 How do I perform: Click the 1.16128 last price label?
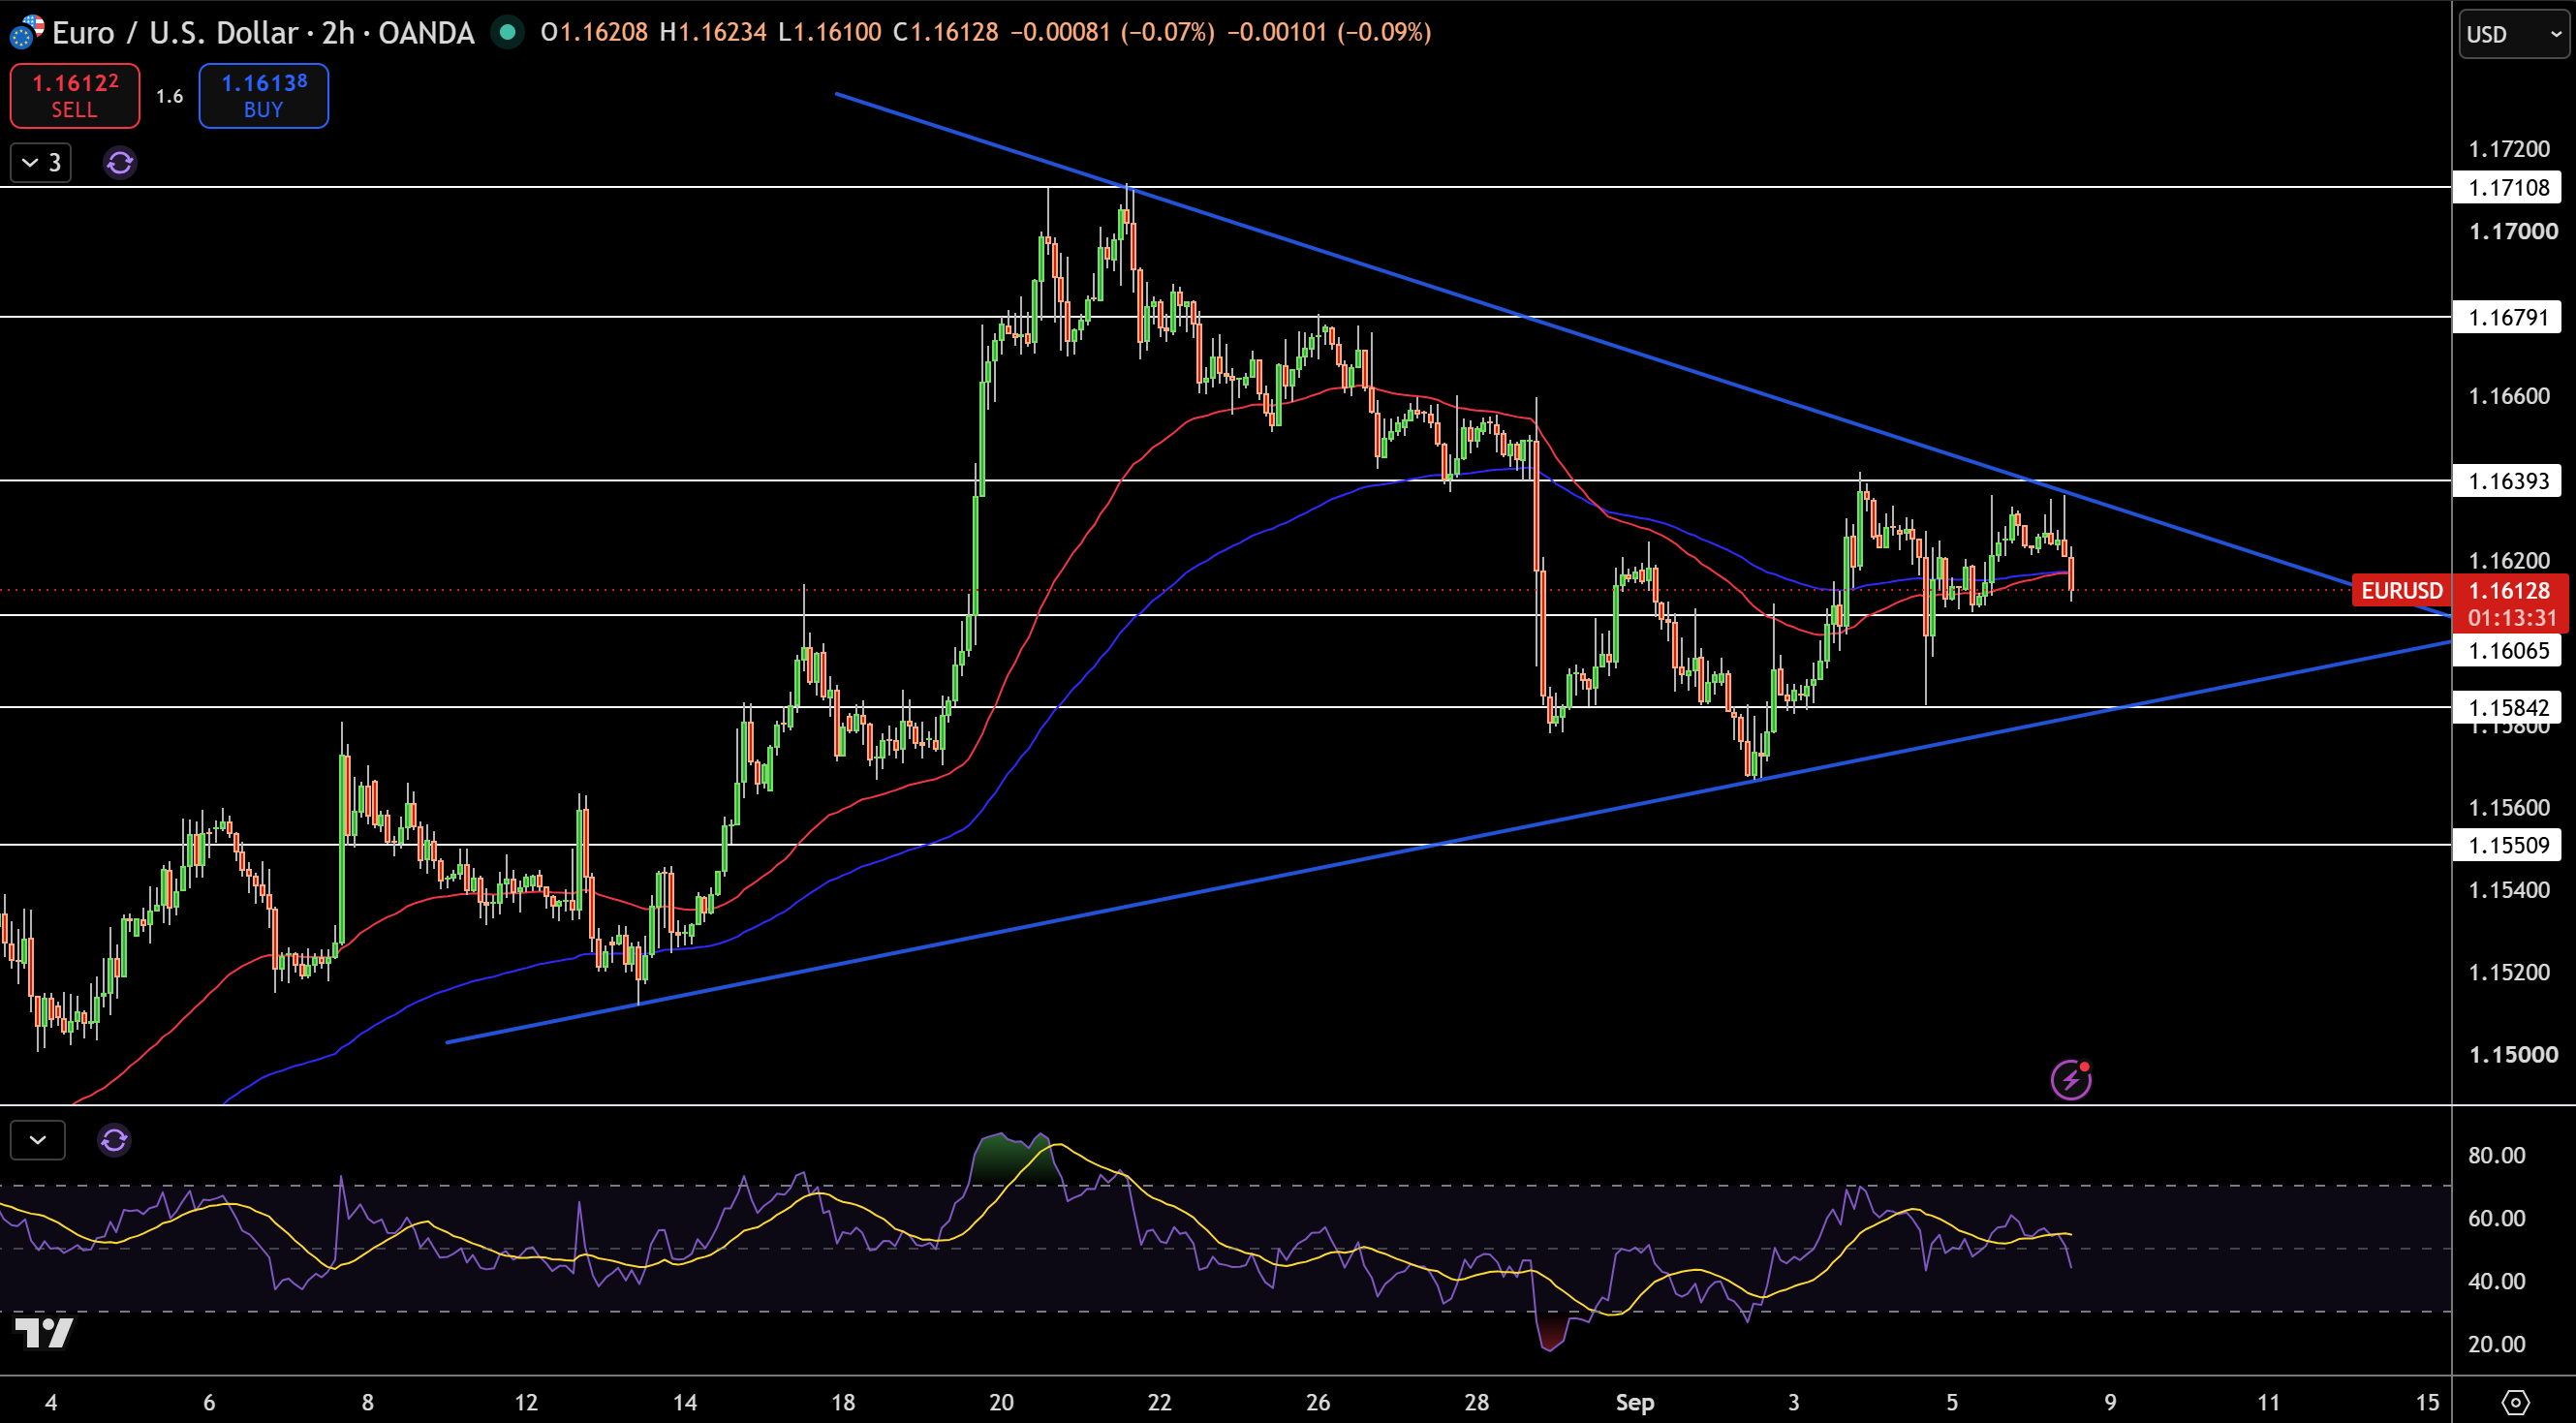click(2510, 590)
